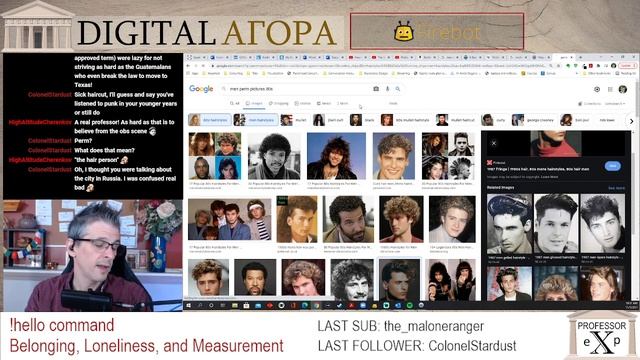Select the '80s hairstyles' suggestion chip
Viewport: 640px width, 360px height.
coord(210,120)
